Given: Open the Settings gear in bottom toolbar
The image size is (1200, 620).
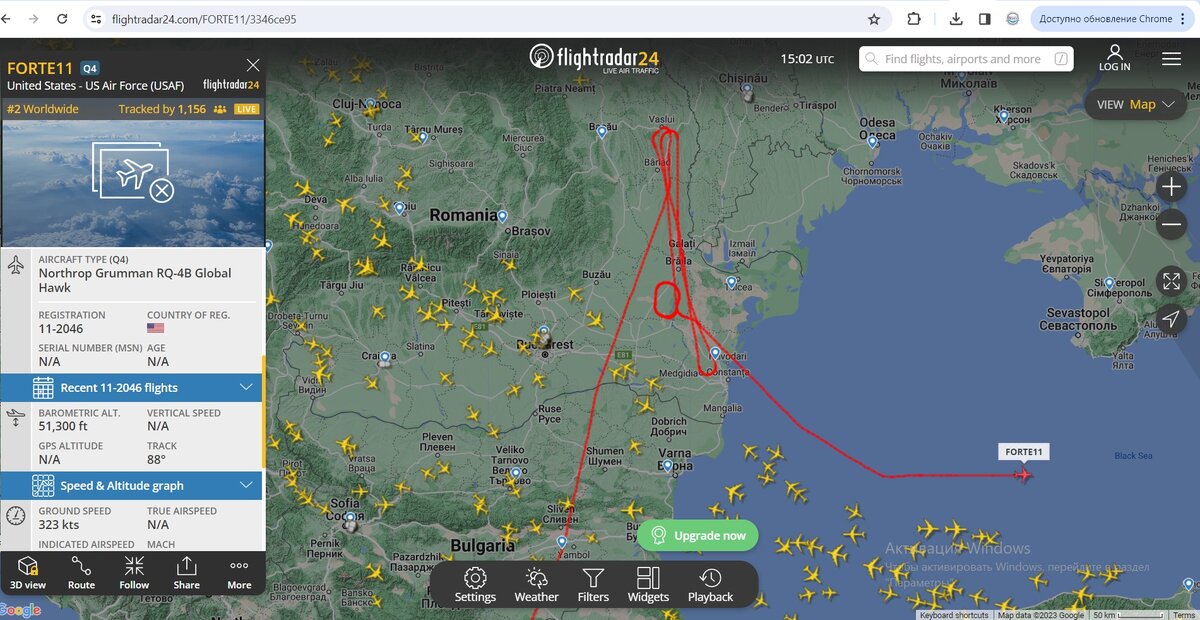Looking at the screenshot, I should tap(475, 585).
